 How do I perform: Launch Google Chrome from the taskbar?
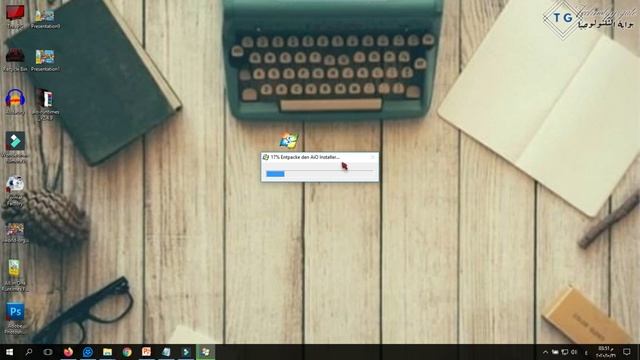[127, 352]
